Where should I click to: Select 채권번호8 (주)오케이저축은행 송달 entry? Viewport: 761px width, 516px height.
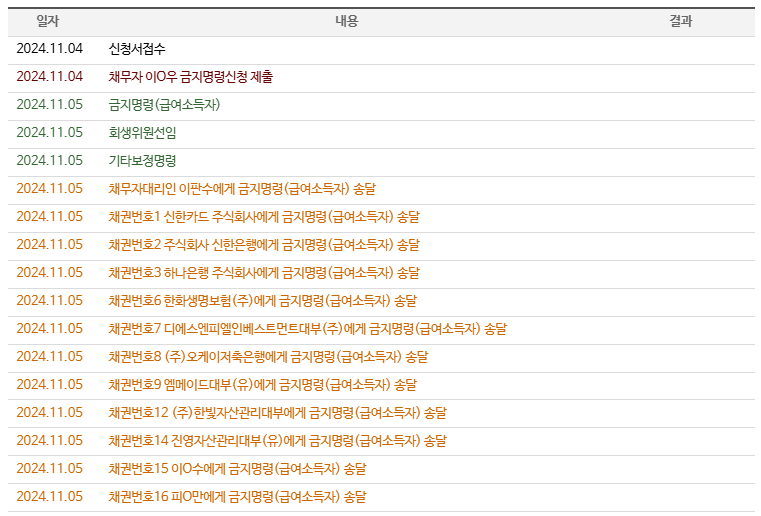pos(268,357)
